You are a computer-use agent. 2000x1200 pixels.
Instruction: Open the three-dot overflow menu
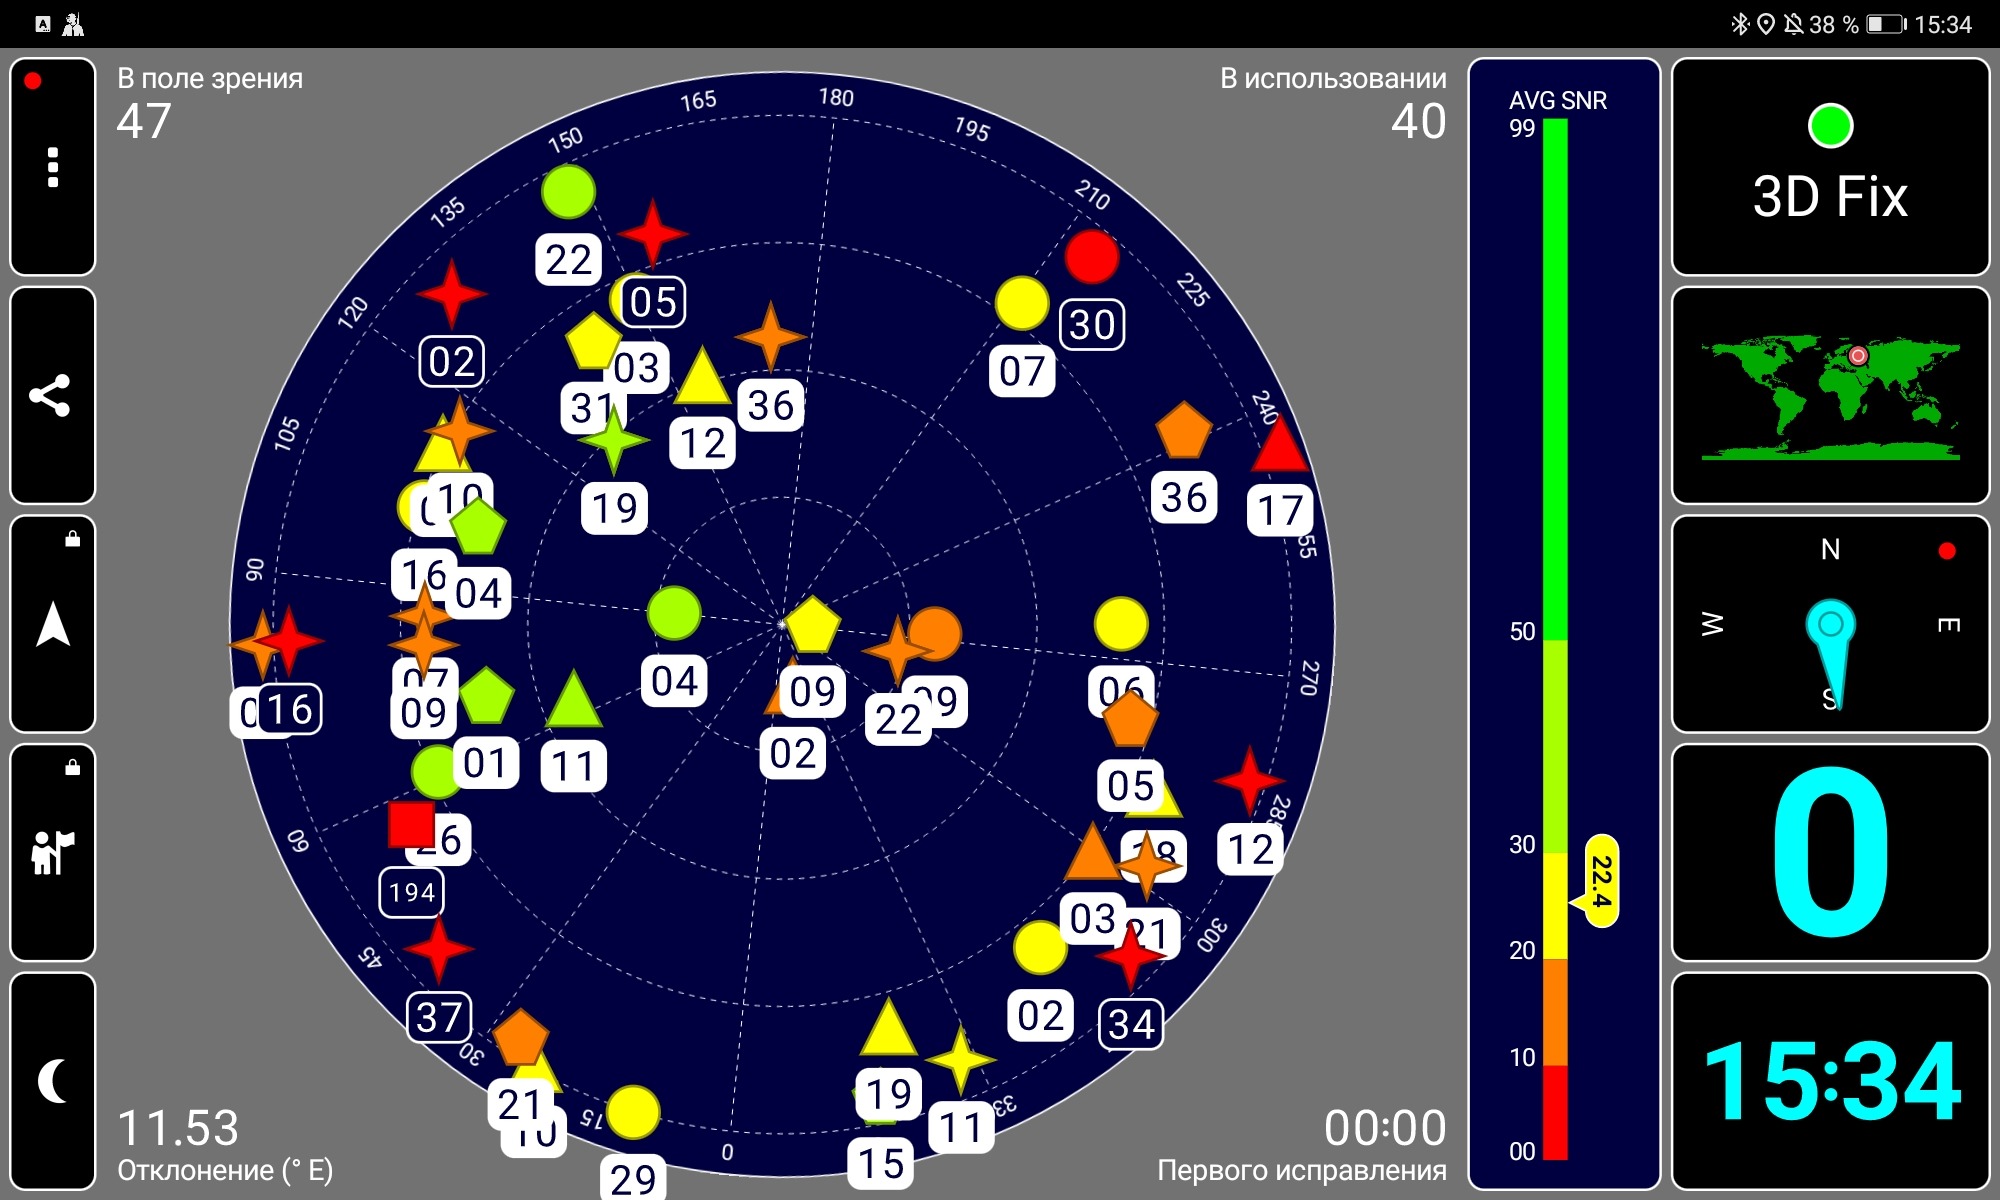click(x=53, y=167)
